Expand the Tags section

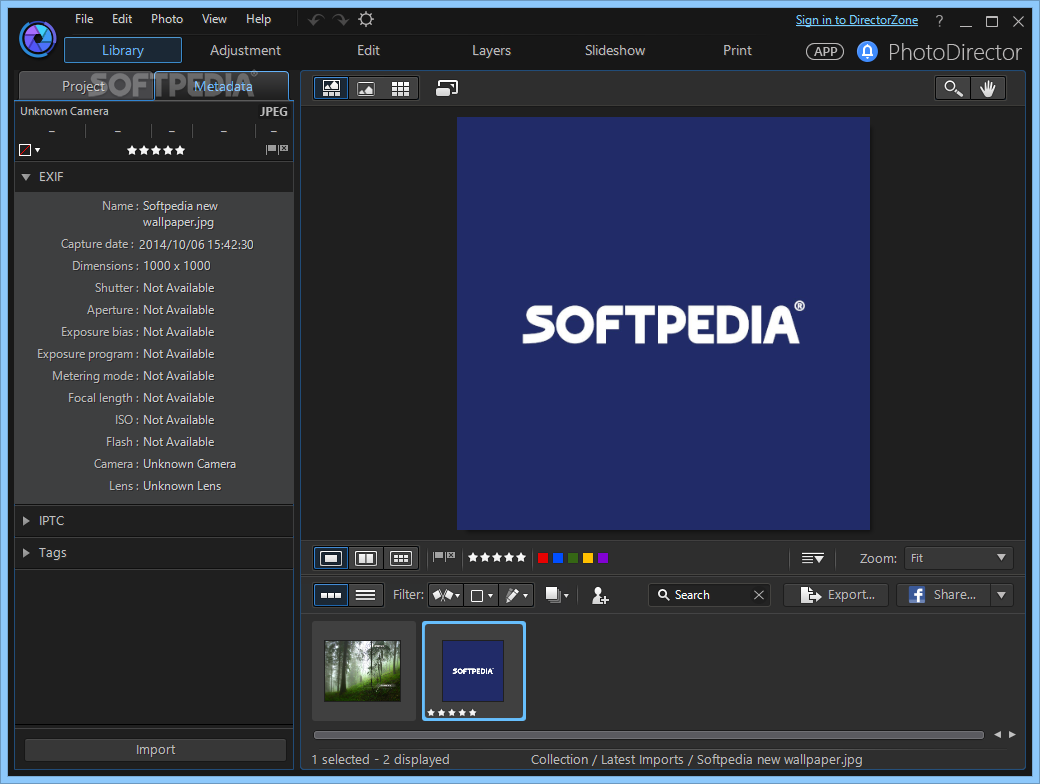[x=26, y=553]
